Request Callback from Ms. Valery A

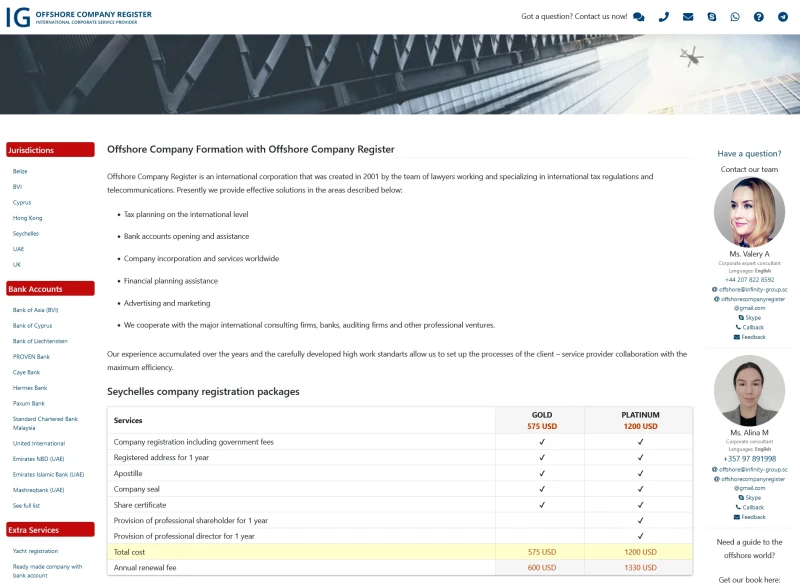point(752,327)
